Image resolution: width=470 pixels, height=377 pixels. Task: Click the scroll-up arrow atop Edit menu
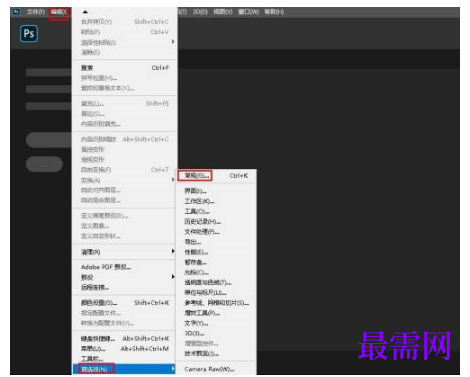click(85, 12)
